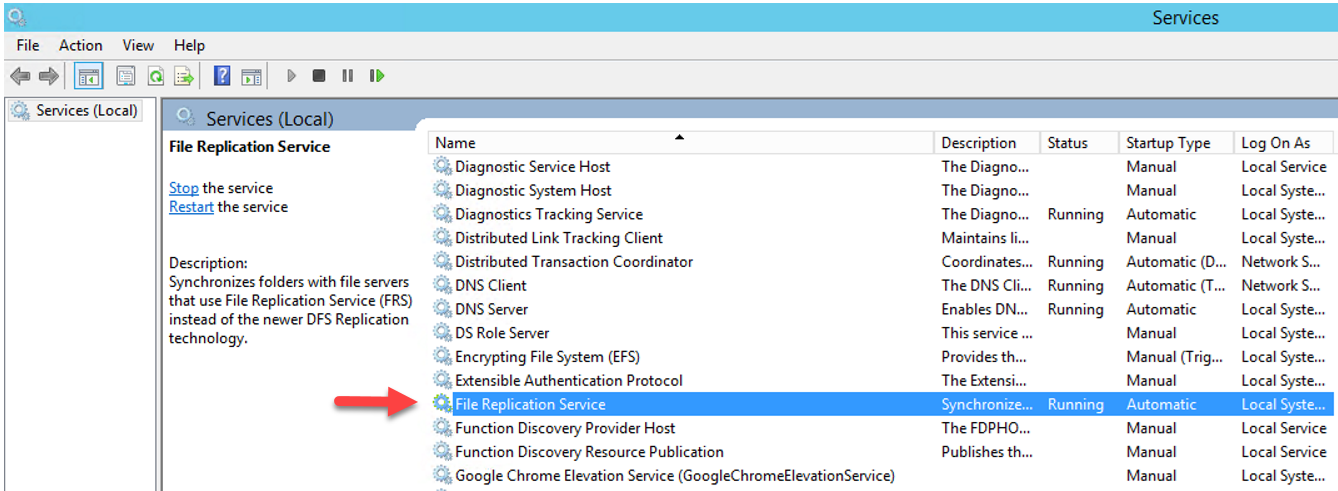Click the Start Service play icon

[291, 76]
